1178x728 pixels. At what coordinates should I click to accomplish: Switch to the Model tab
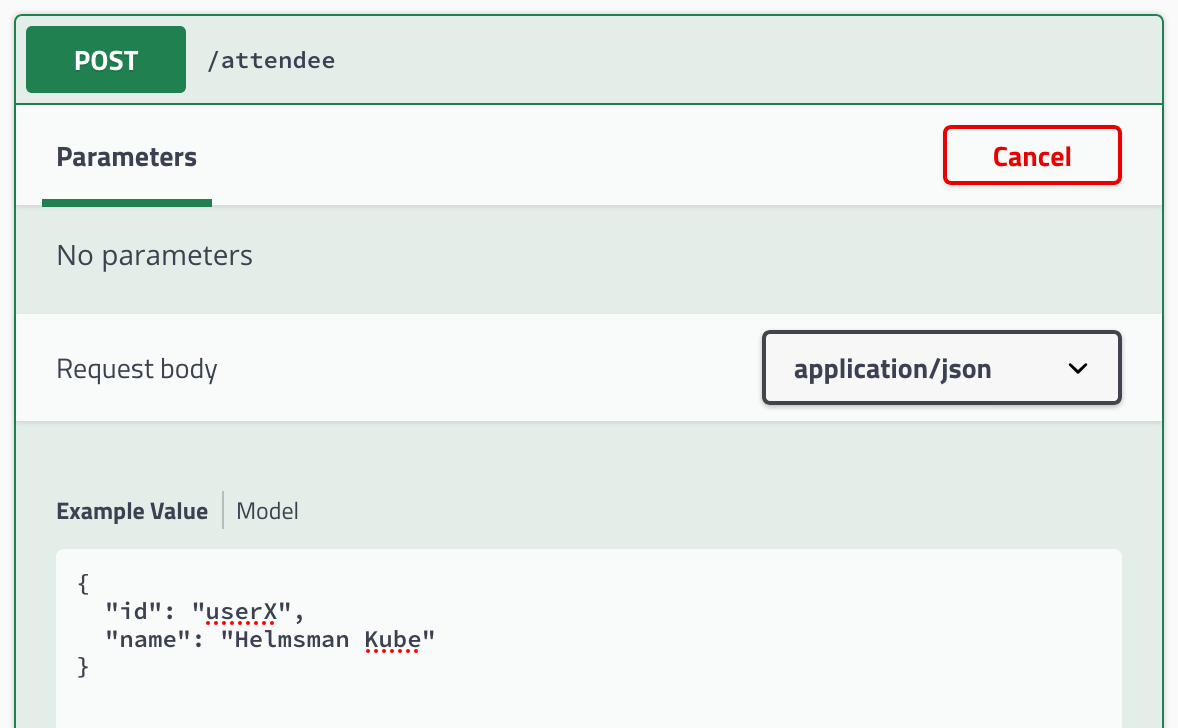point(266,511)
